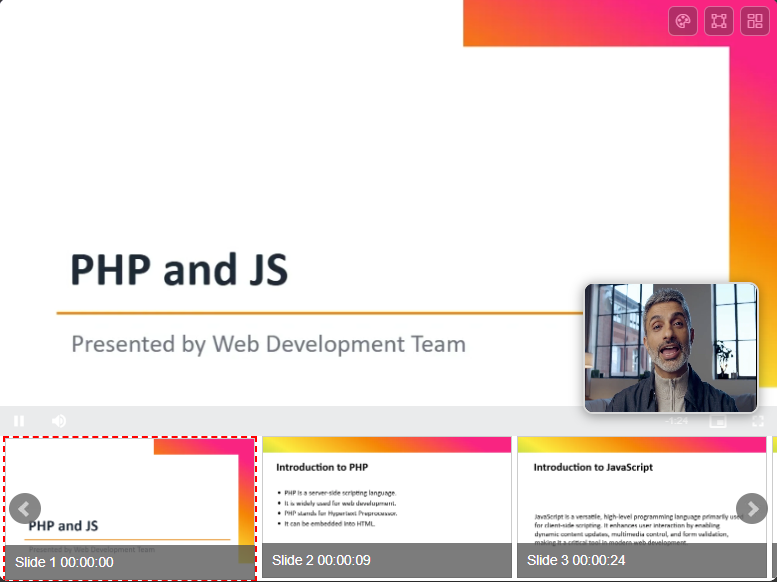Click the Slide 1 00:00:00 caption
The image size is (777, 582).
coord(64,562)
